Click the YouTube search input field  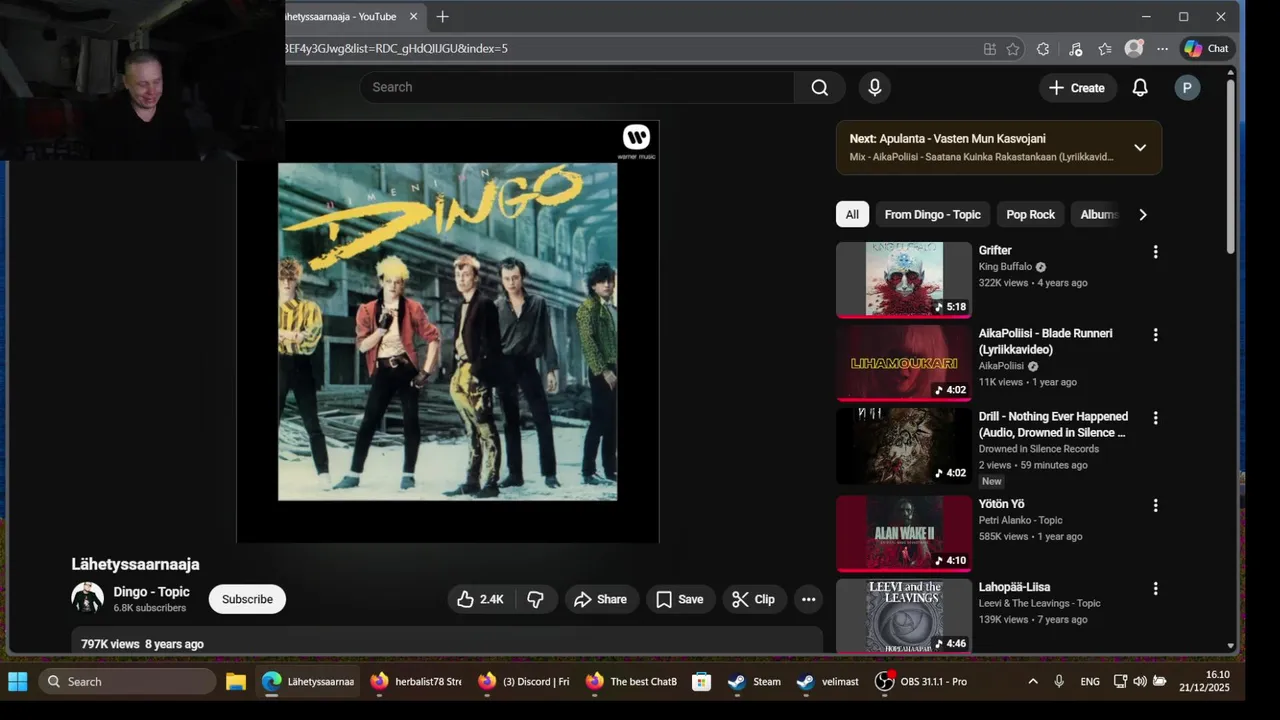[577, 87]
